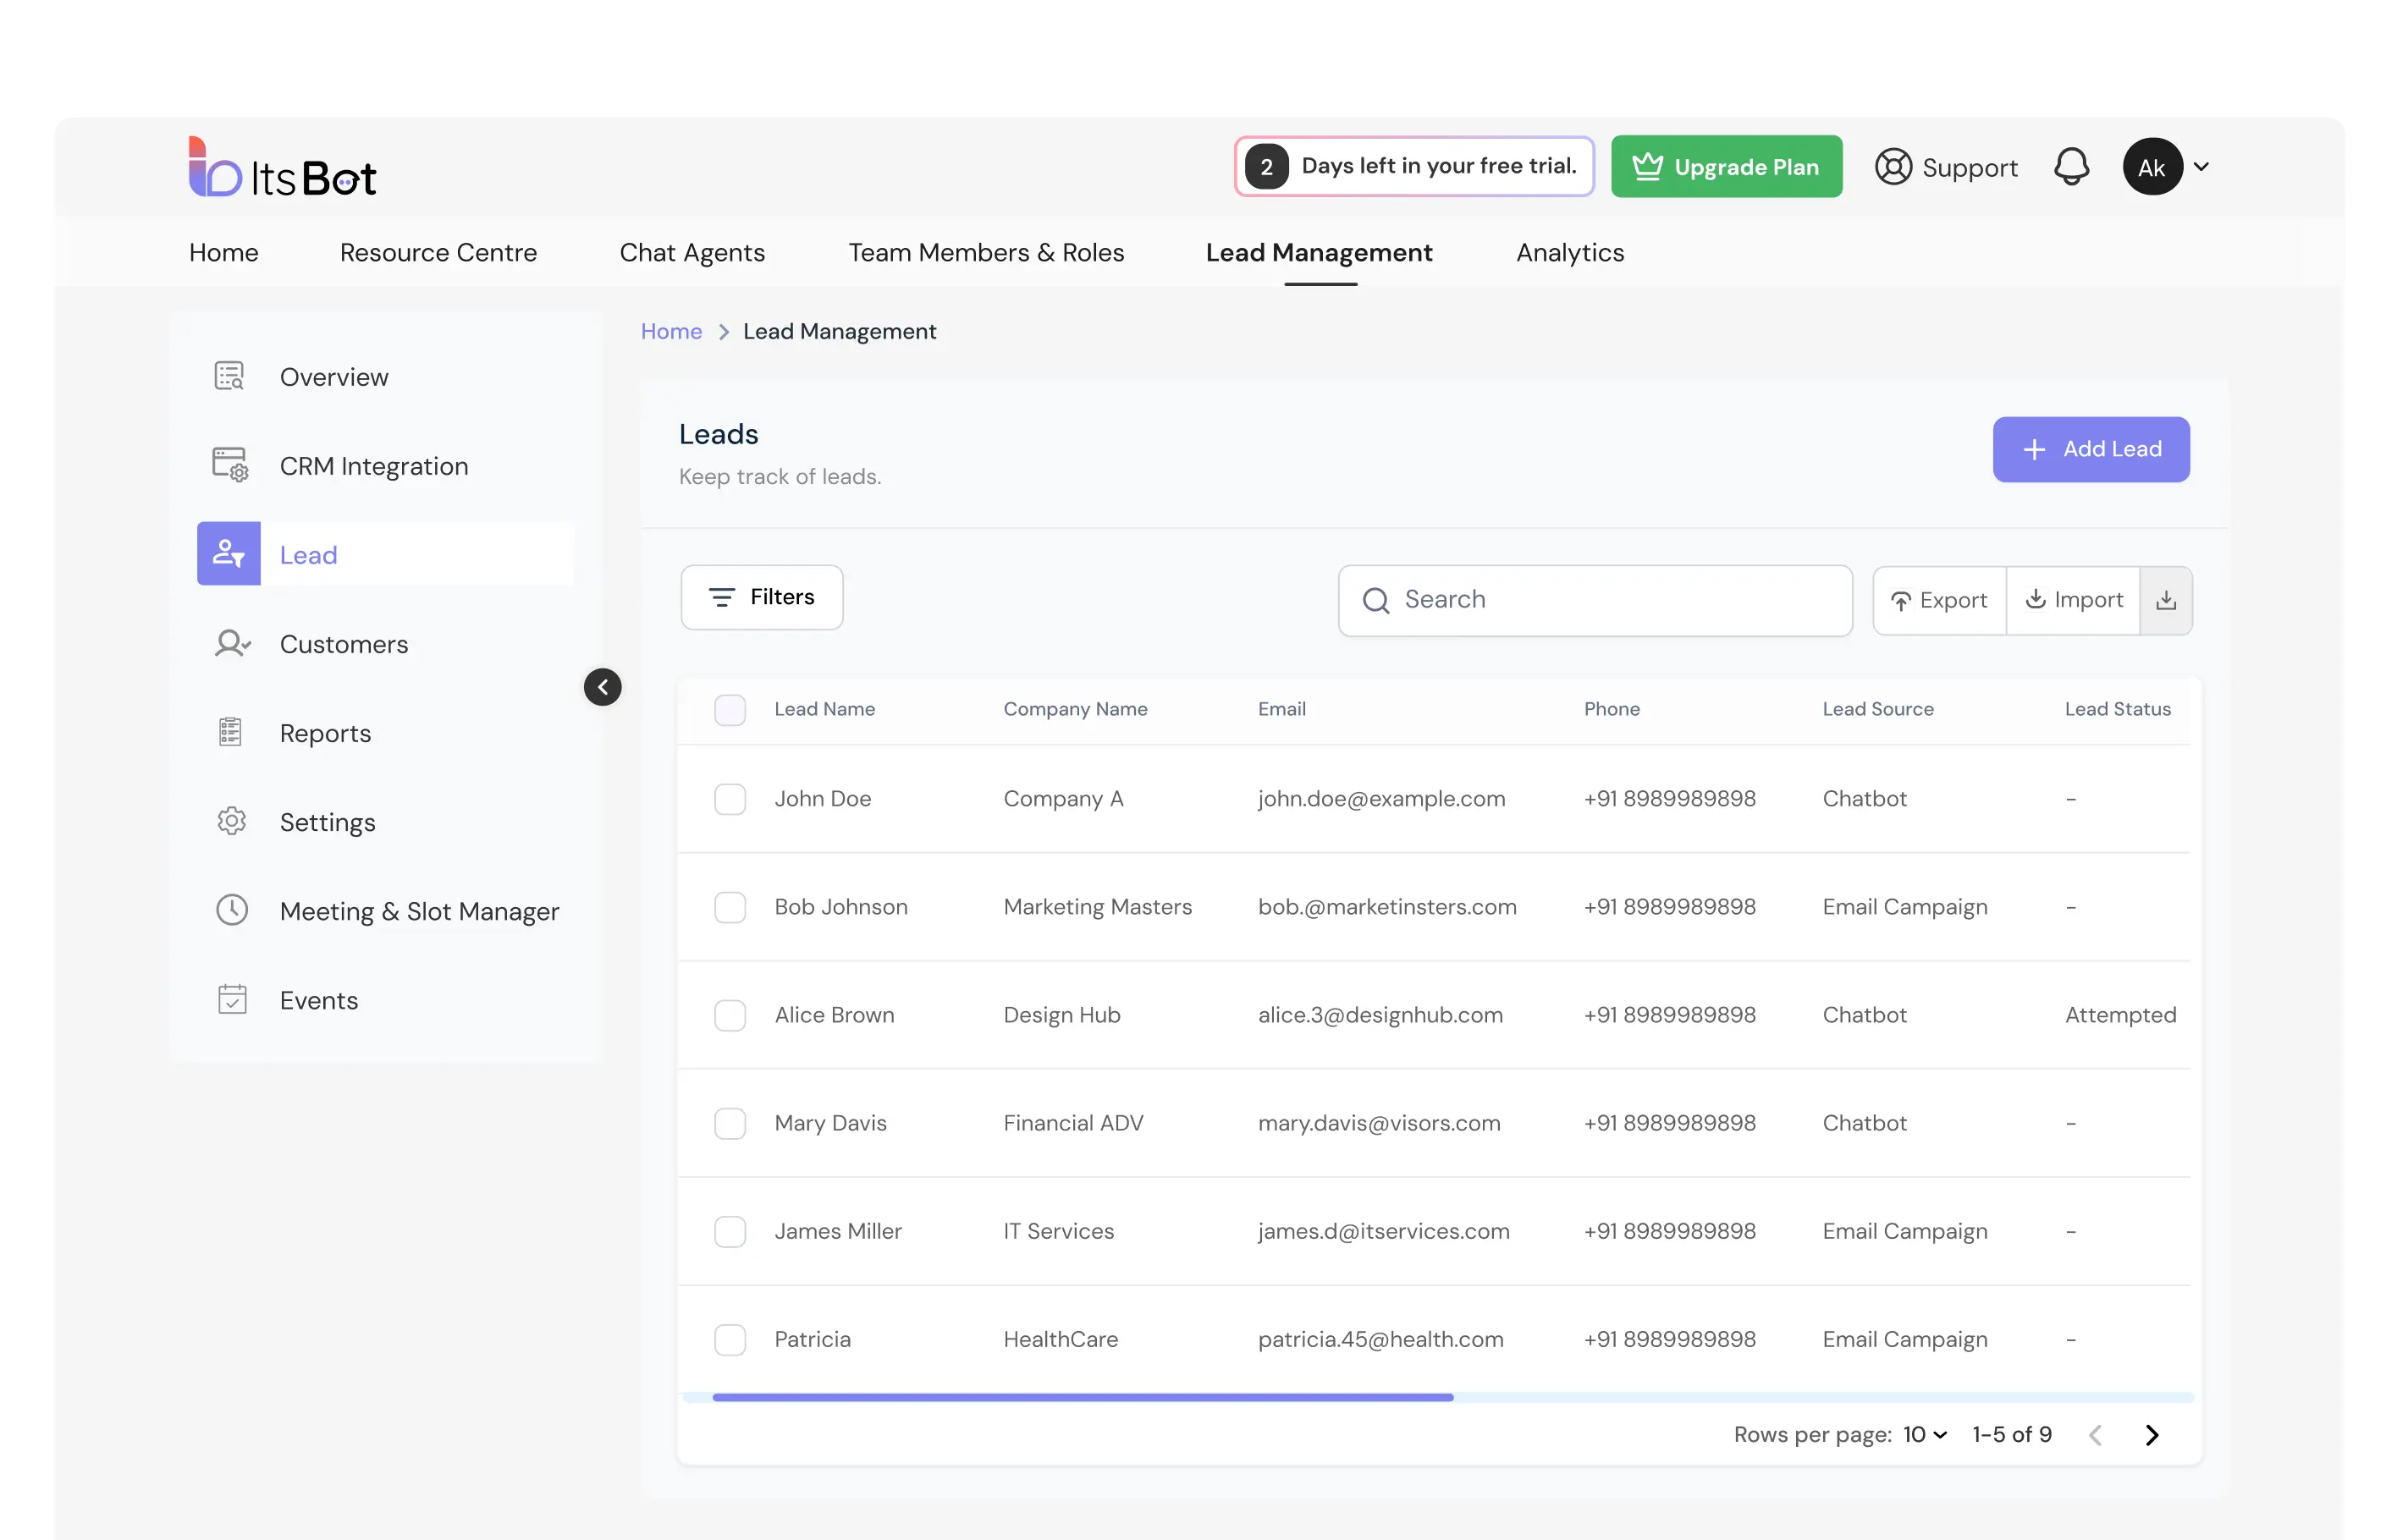Click the ItsBot logo
The height and width of the screenshot is (1540, 2397).
click(282, 167)
